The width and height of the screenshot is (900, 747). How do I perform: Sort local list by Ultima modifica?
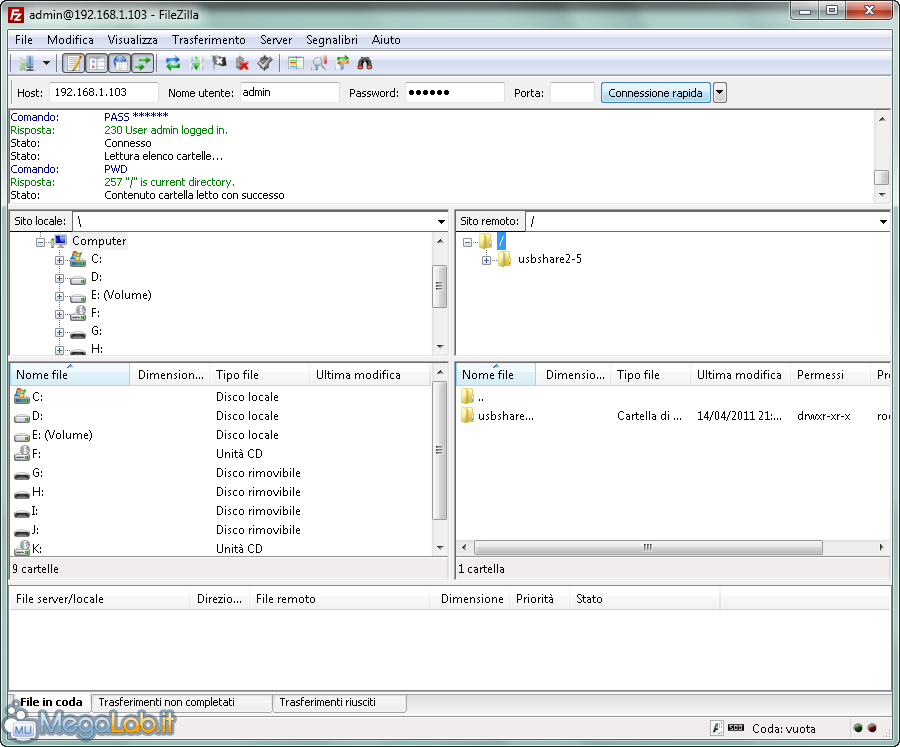pyautogui.click(x=370, y=375)
